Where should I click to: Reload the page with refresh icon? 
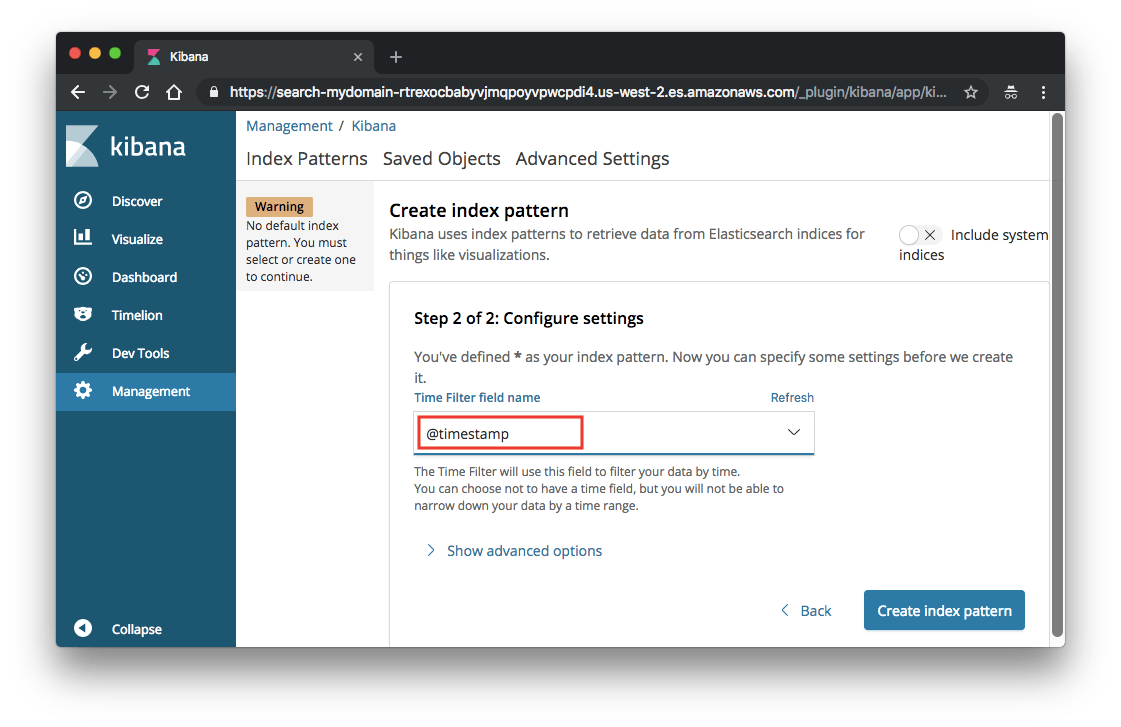click(x=142, y=92)
